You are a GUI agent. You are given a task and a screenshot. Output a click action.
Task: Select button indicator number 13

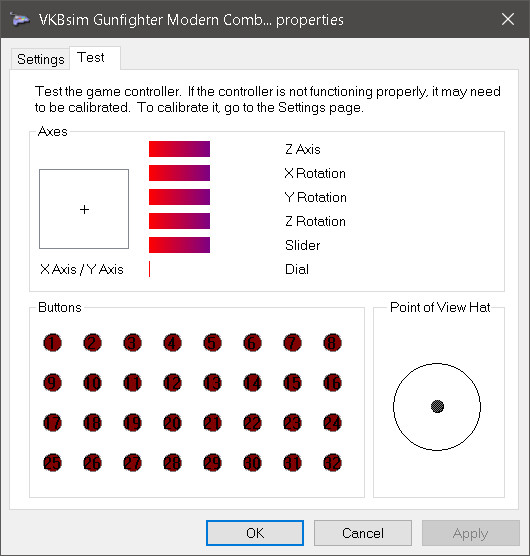pos(212,383)
